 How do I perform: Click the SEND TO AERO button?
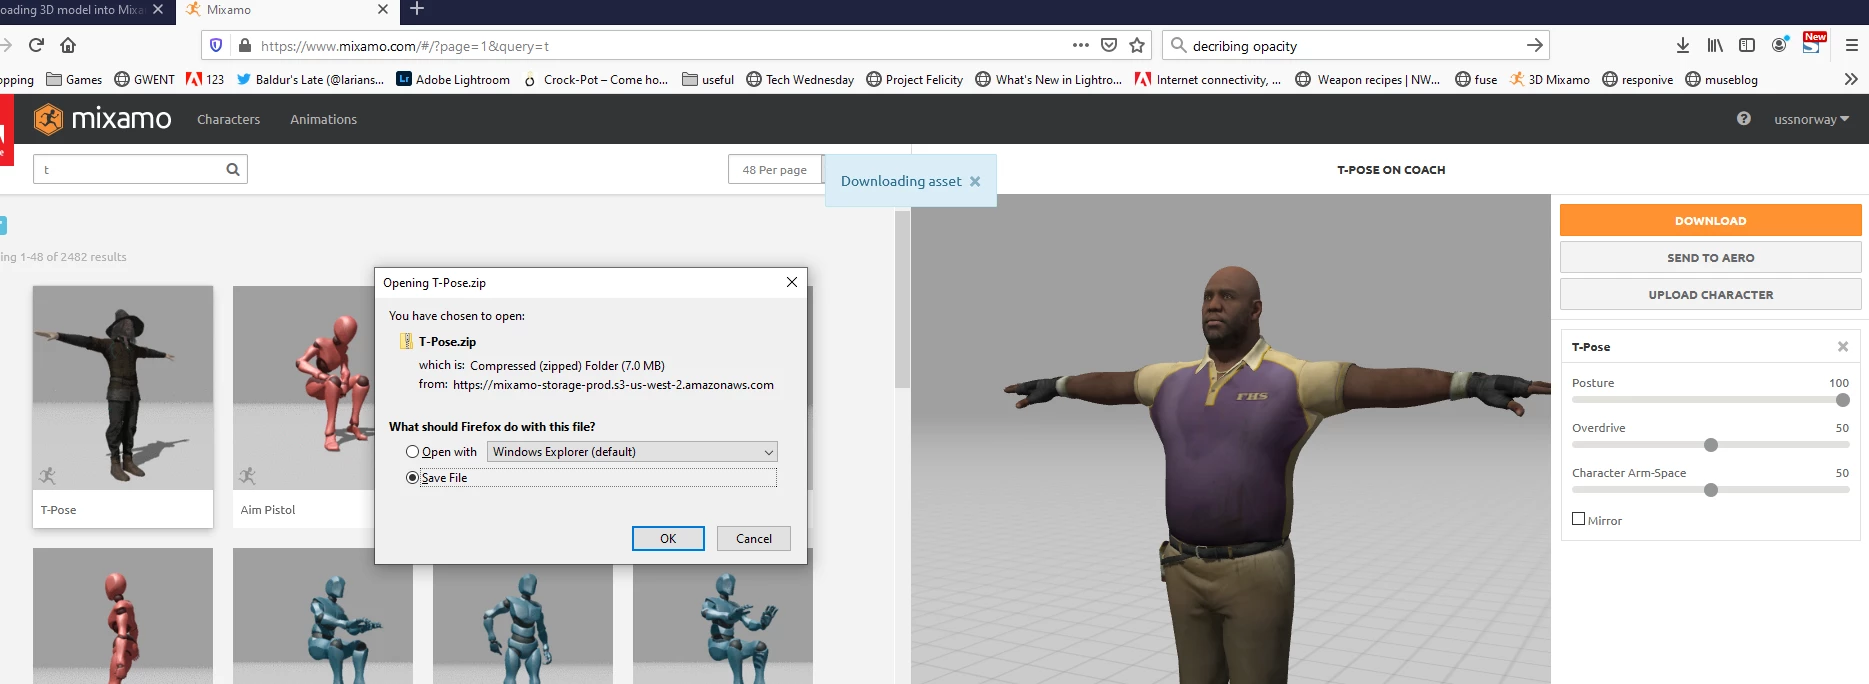click(x=1710, y=257)
